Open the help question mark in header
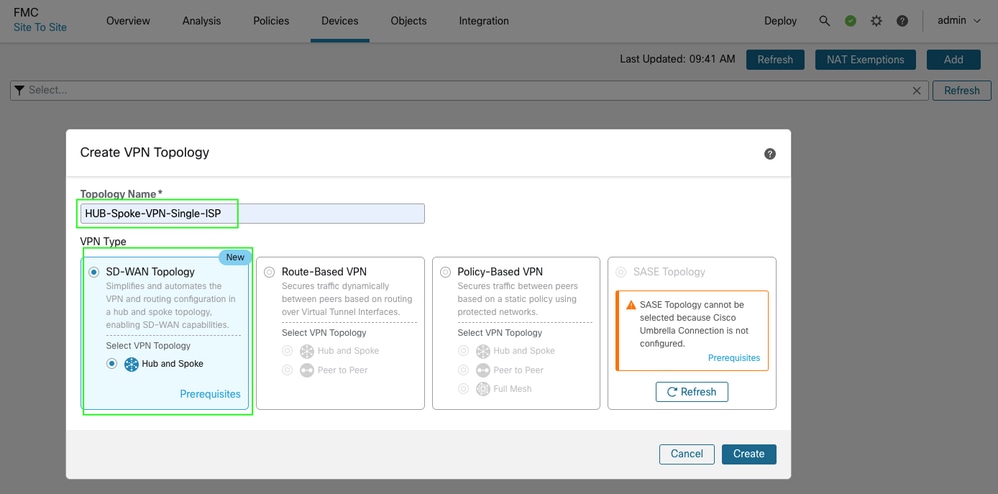 (x=902, y=21)
